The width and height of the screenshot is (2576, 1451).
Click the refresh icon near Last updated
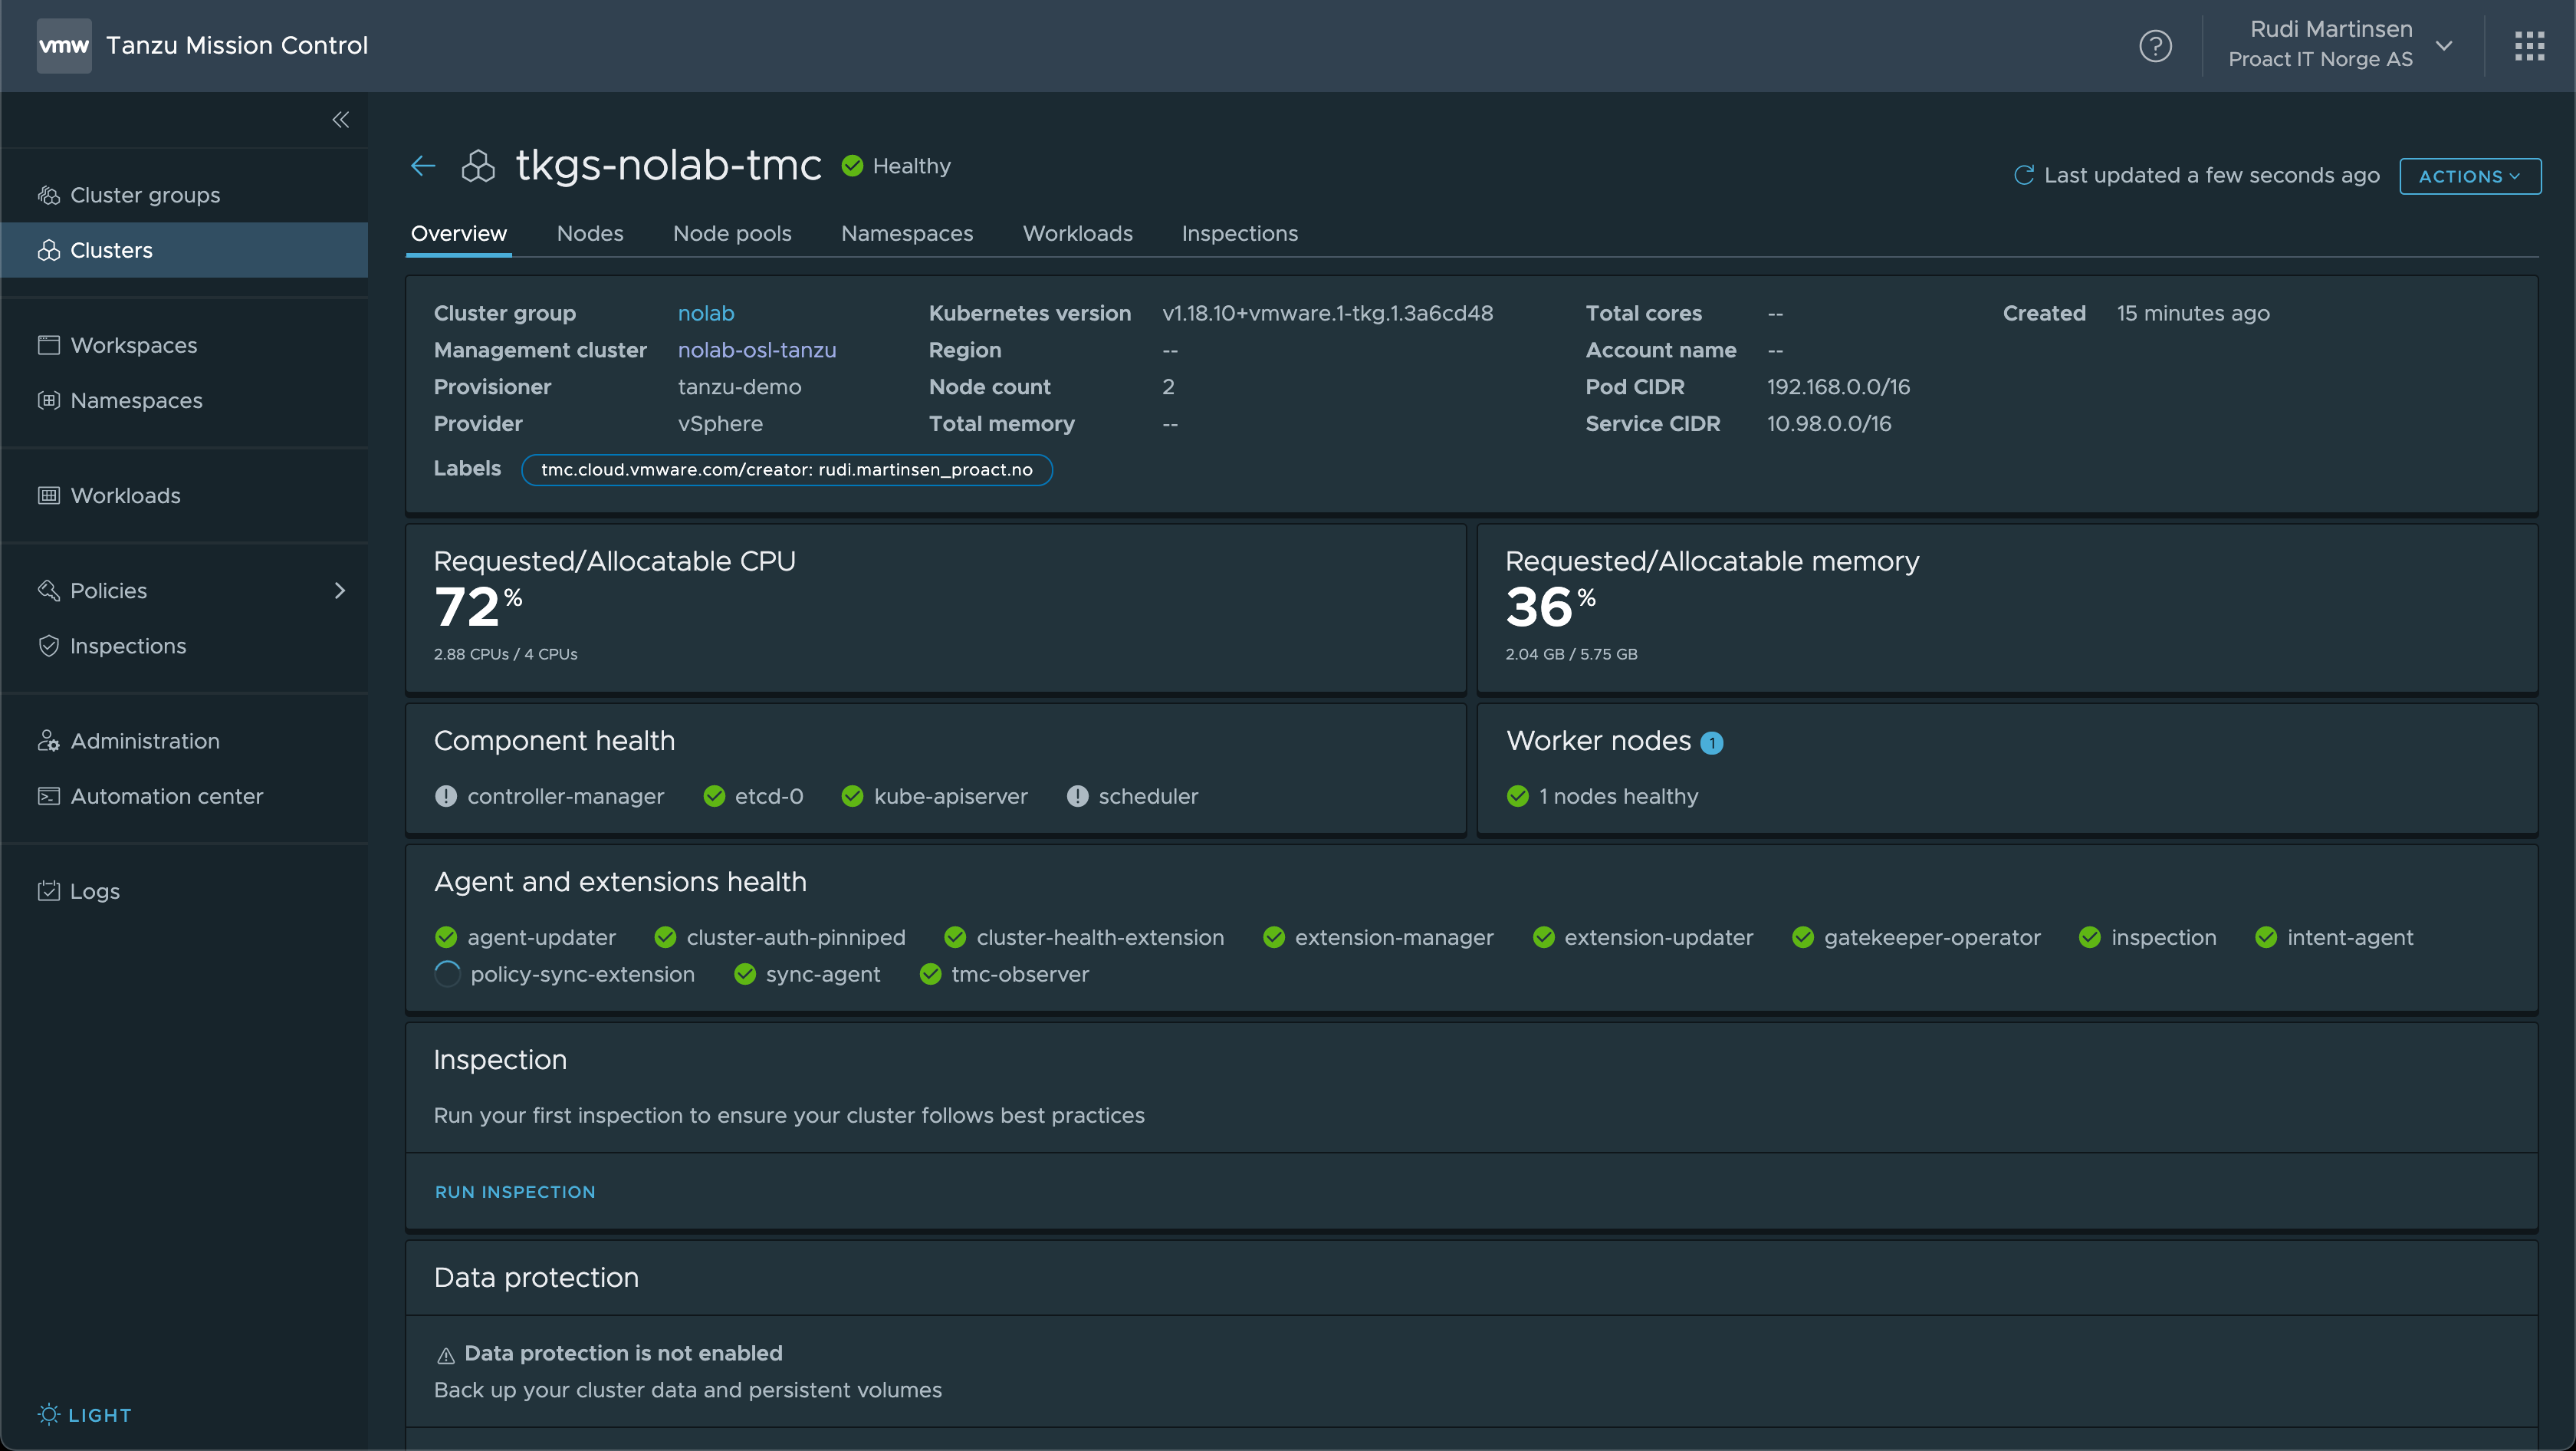pos(2023,176)
